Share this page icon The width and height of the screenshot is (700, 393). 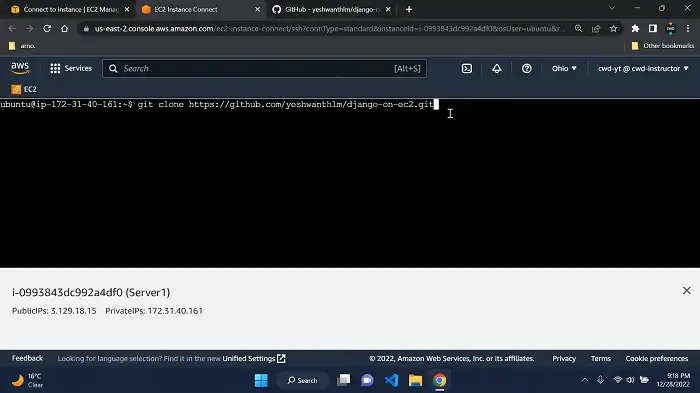[x=596, y=29]
